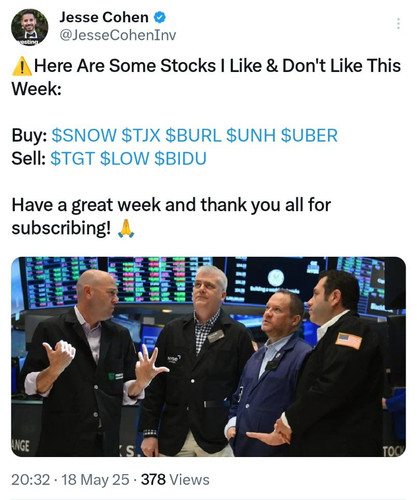Open the $SNOW cashtag
Image resolution: width=417 pixels, height=500 pixels.
click(84, 136)
